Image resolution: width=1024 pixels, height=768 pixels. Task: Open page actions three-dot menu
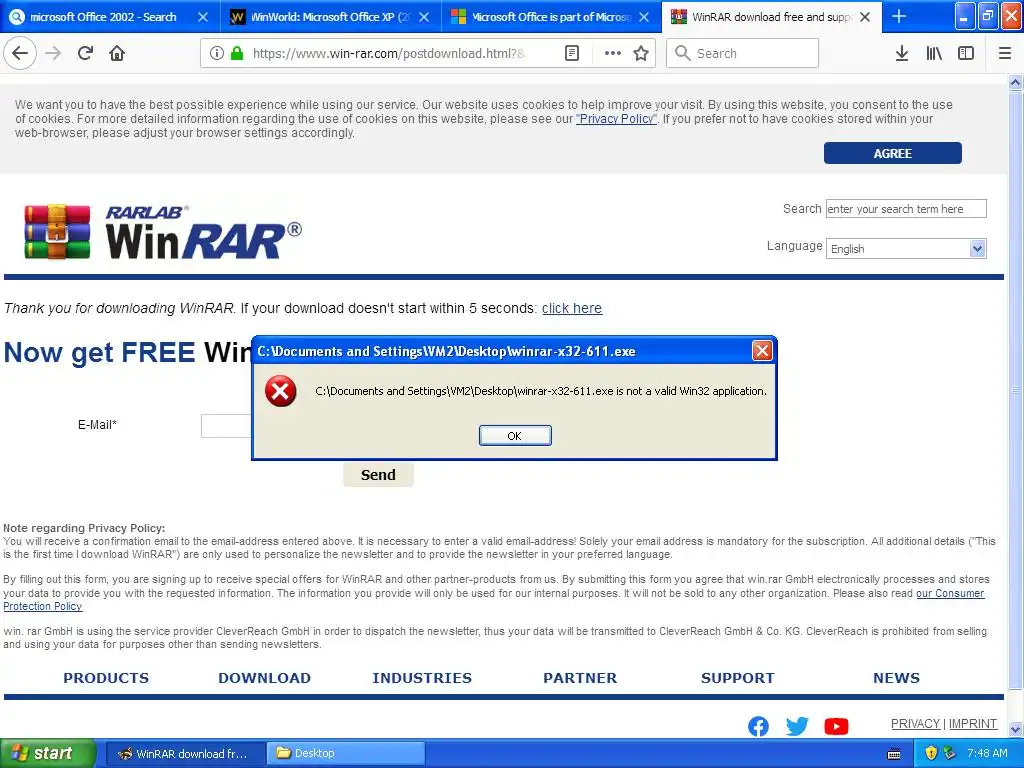[x=612, y=54]
